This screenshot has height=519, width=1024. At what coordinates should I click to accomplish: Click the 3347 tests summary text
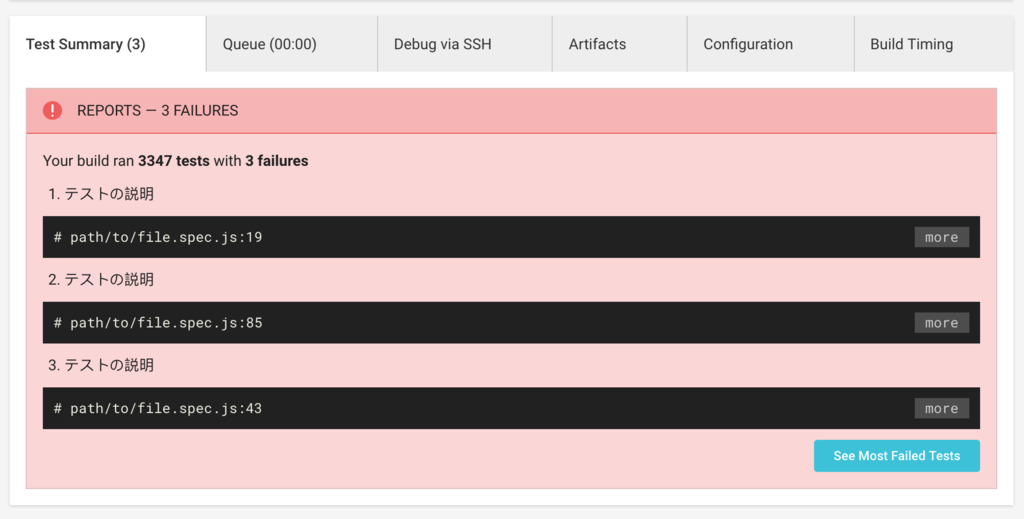coord(174,161)
